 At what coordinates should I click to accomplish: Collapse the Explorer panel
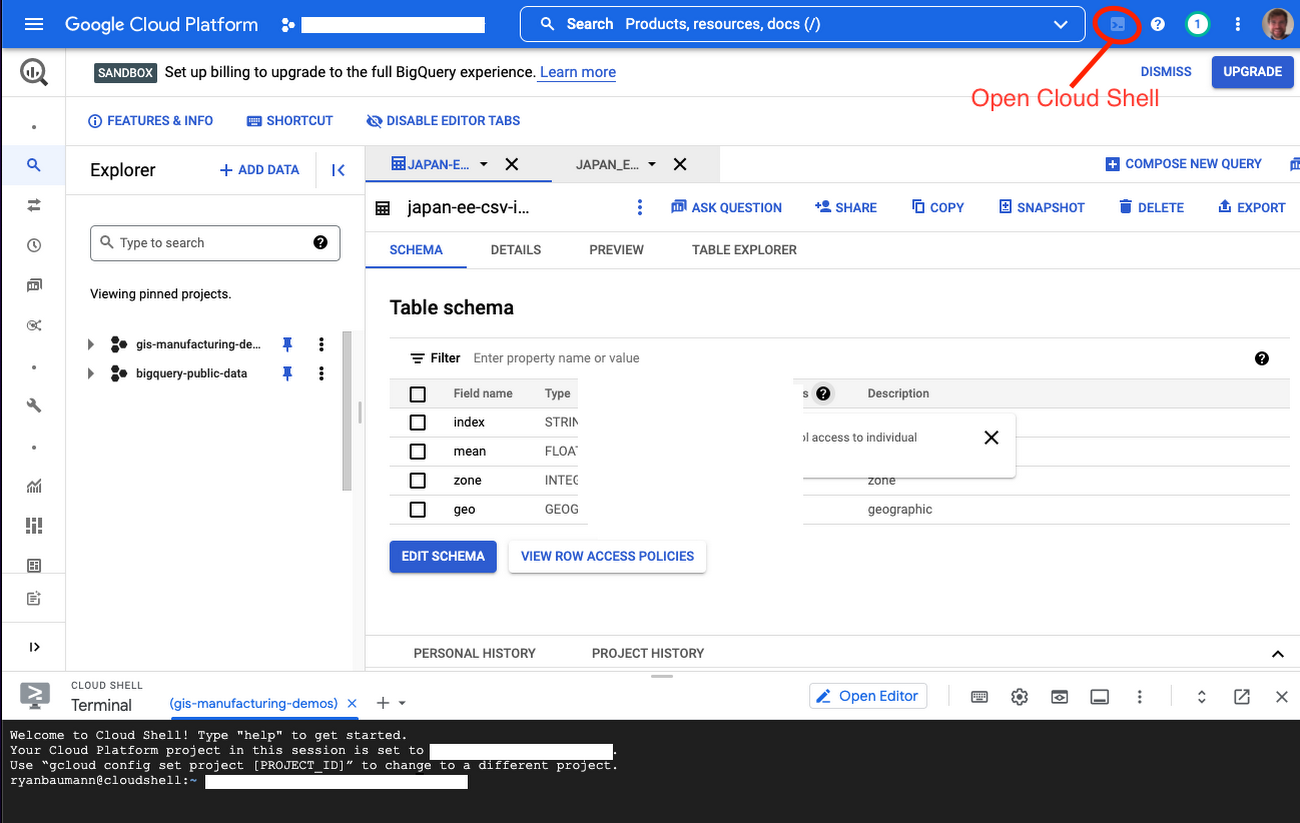tap(338, 170)
